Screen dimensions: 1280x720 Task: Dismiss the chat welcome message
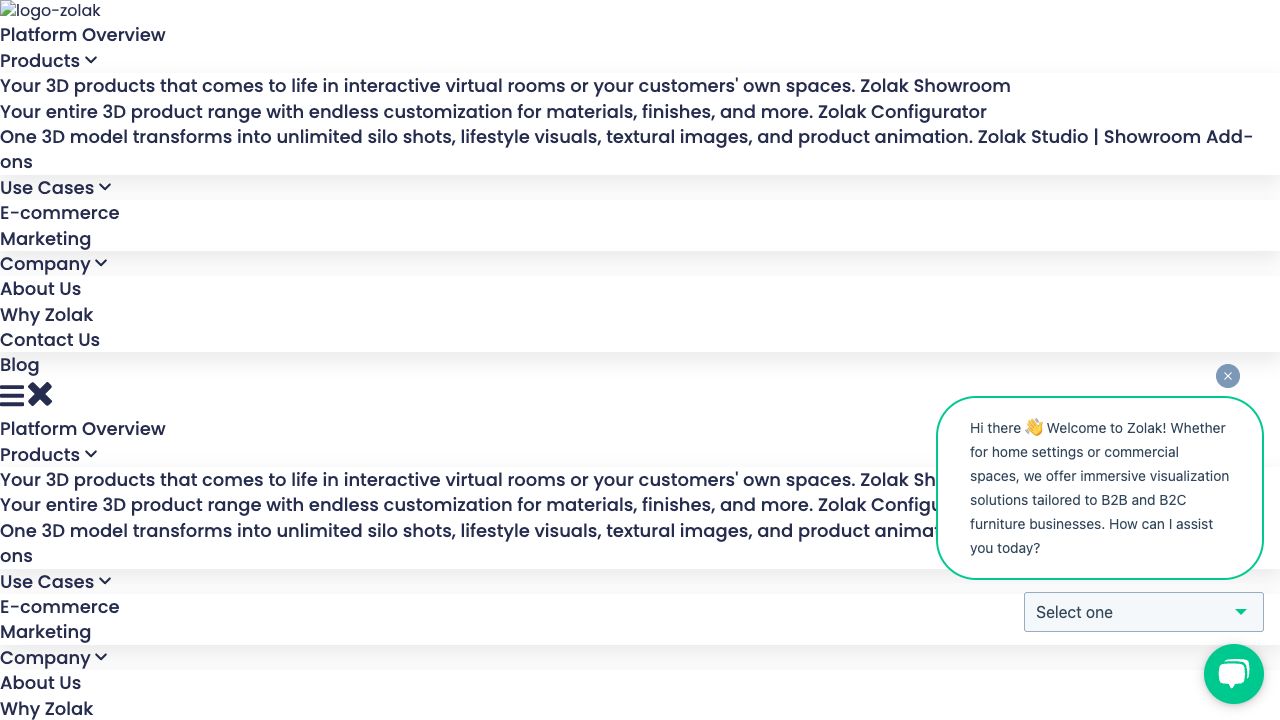(x=1228, y=376)
